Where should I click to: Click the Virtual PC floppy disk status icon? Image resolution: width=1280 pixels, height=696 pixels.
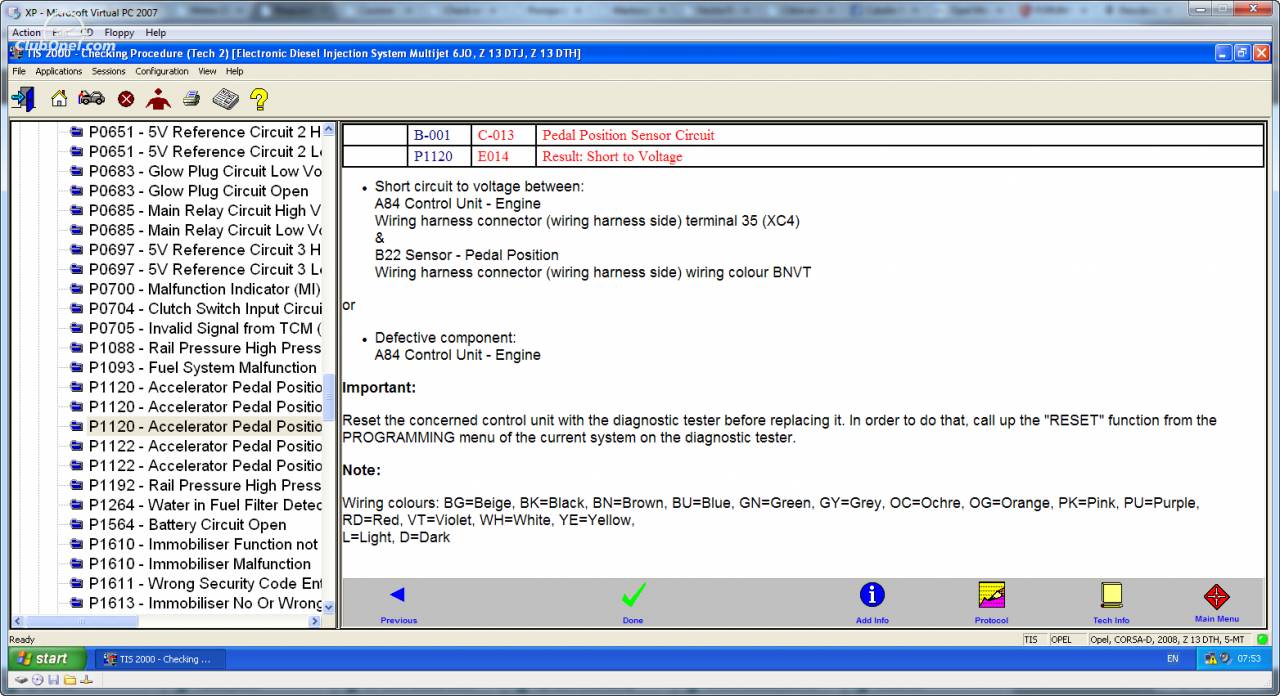tap(53, 680)
